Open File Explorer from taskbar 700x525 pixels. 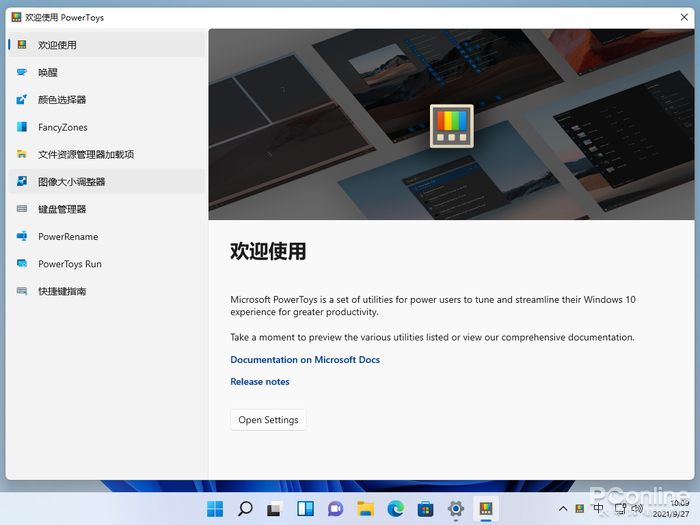(366, 508)
